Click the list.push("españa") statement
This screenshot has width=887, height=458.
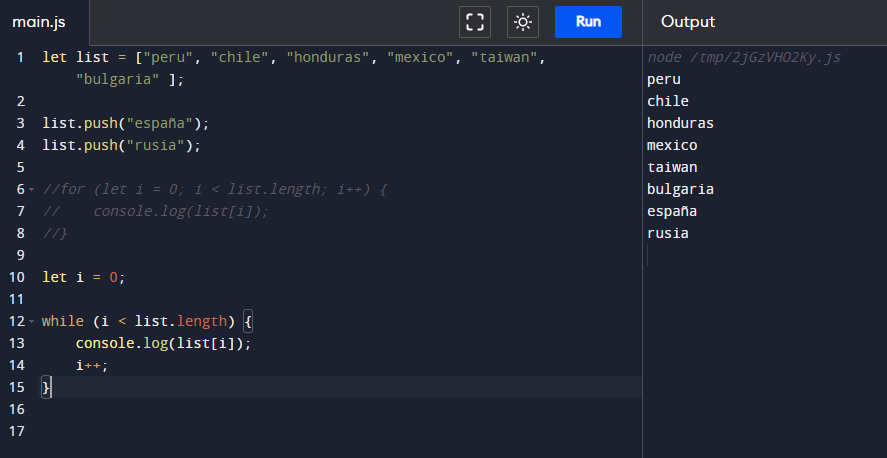tap(126, 124)
